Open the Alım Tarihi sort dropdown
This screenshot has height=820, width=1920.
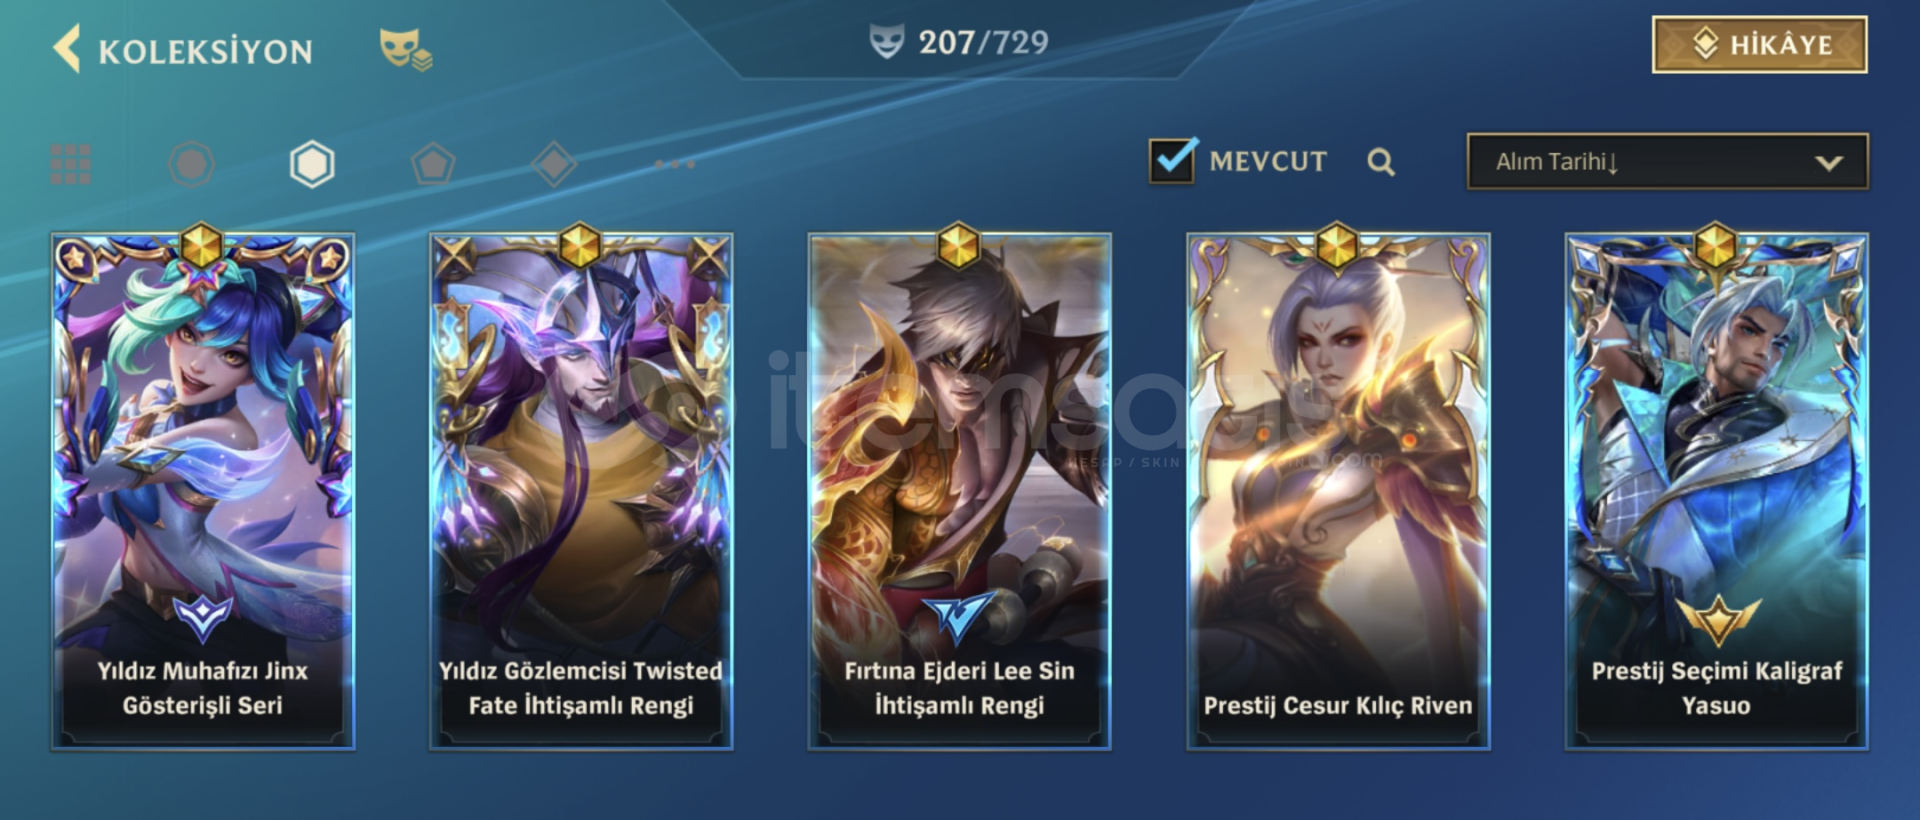tap(1667, 161)
